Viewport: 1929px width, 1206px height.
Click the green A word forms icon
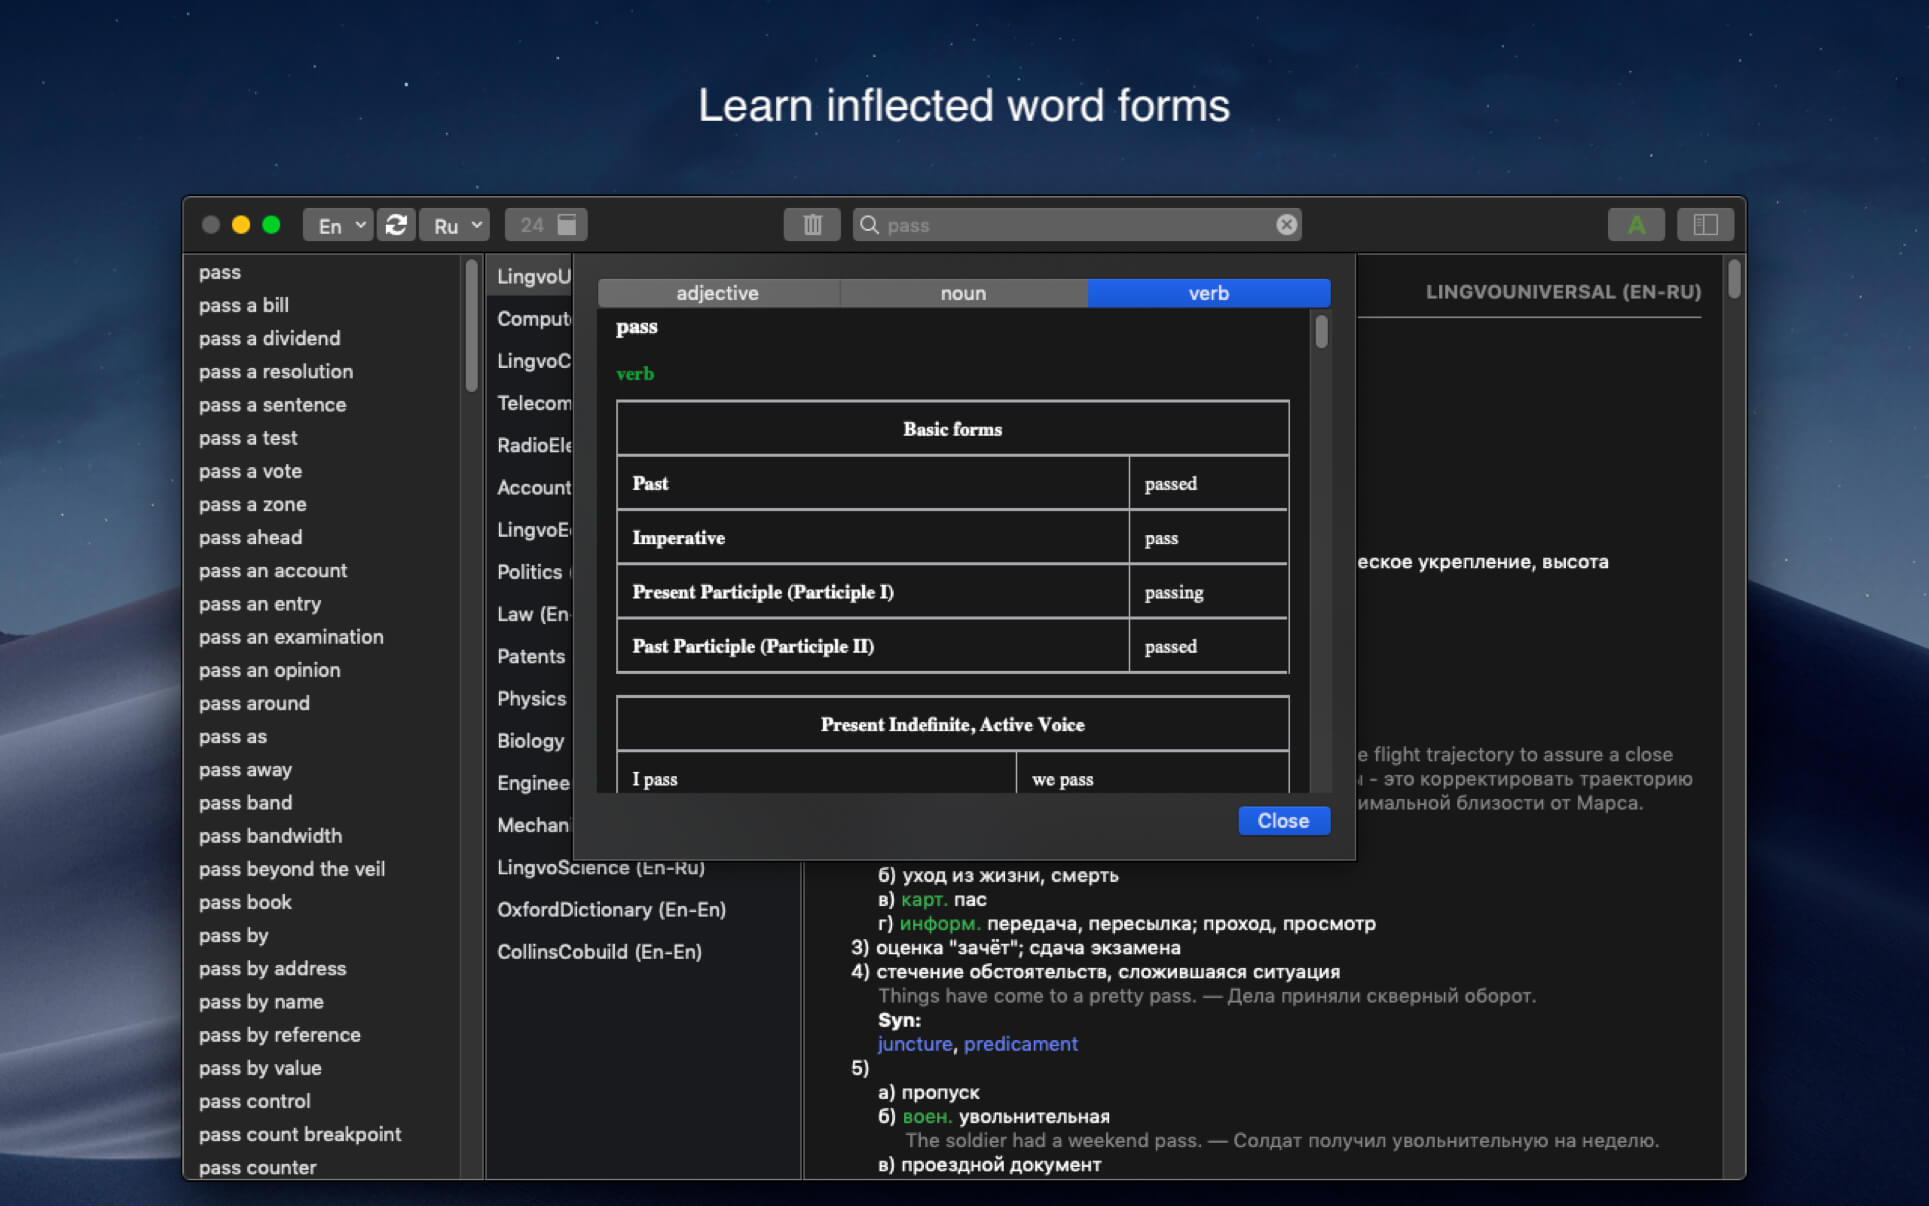click(x=1635, y=225)
